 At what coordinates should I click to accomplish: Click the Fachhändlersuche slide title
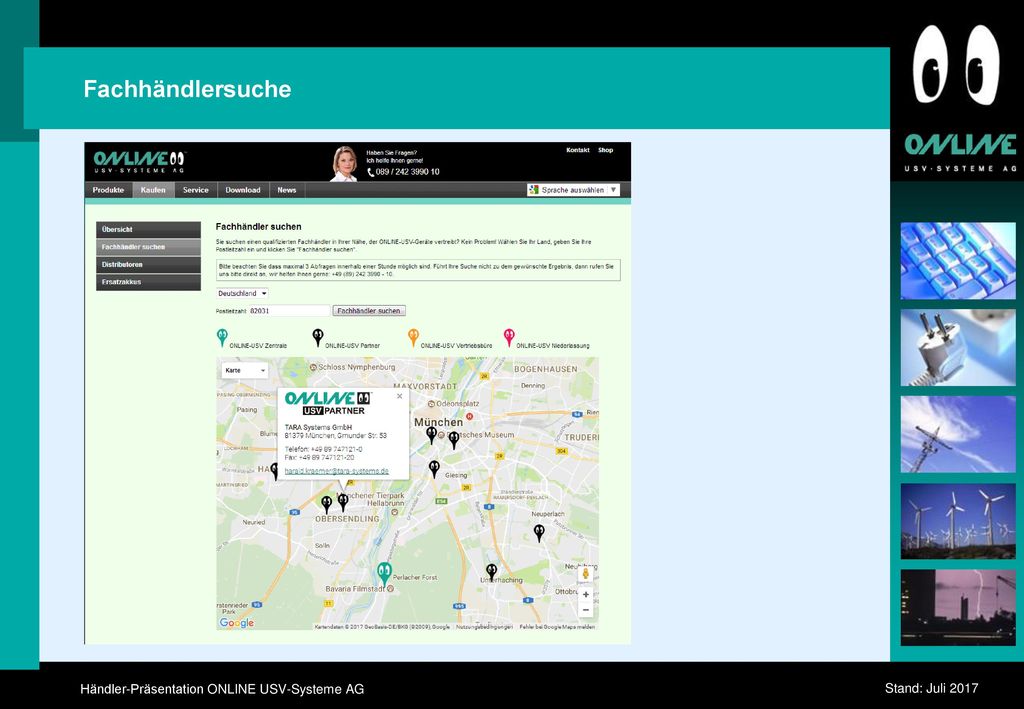187,89
